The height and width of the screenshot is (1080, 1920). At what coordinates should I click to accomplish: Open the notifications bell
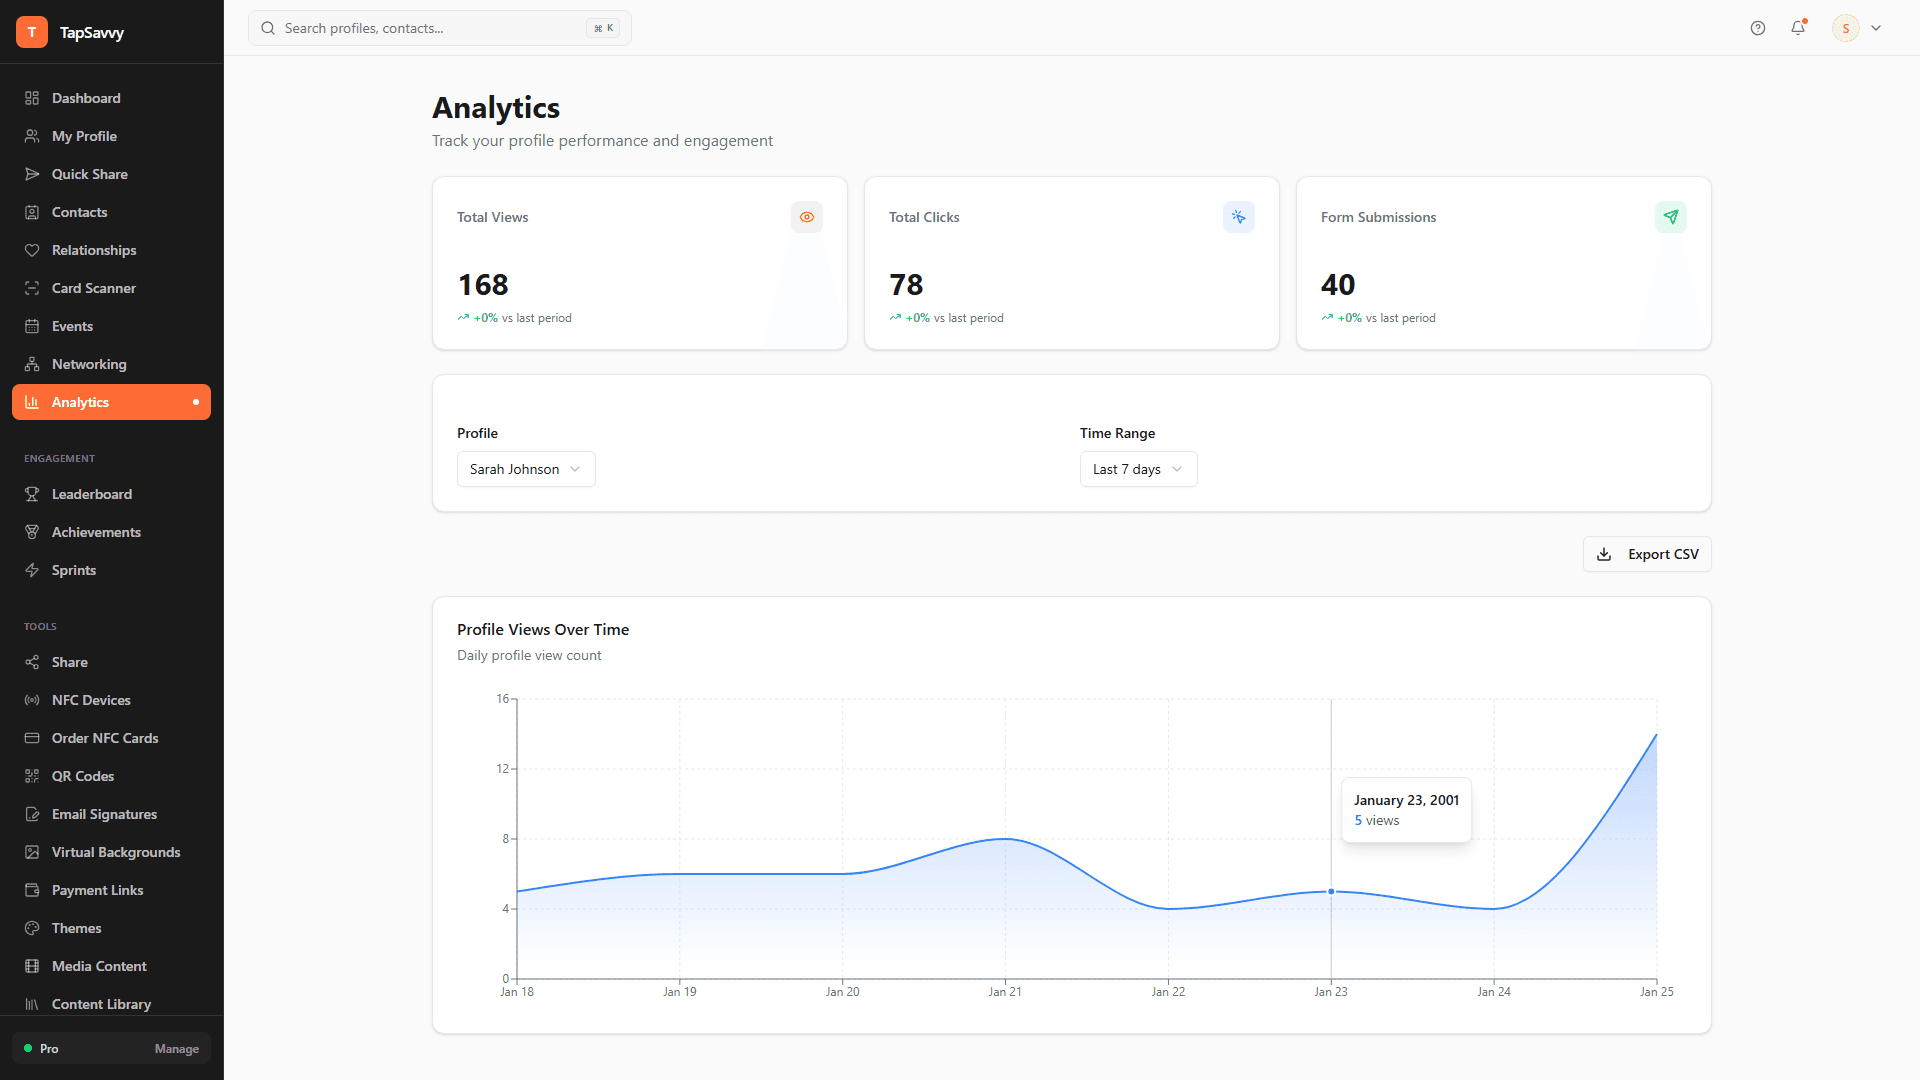point(1797,28)
